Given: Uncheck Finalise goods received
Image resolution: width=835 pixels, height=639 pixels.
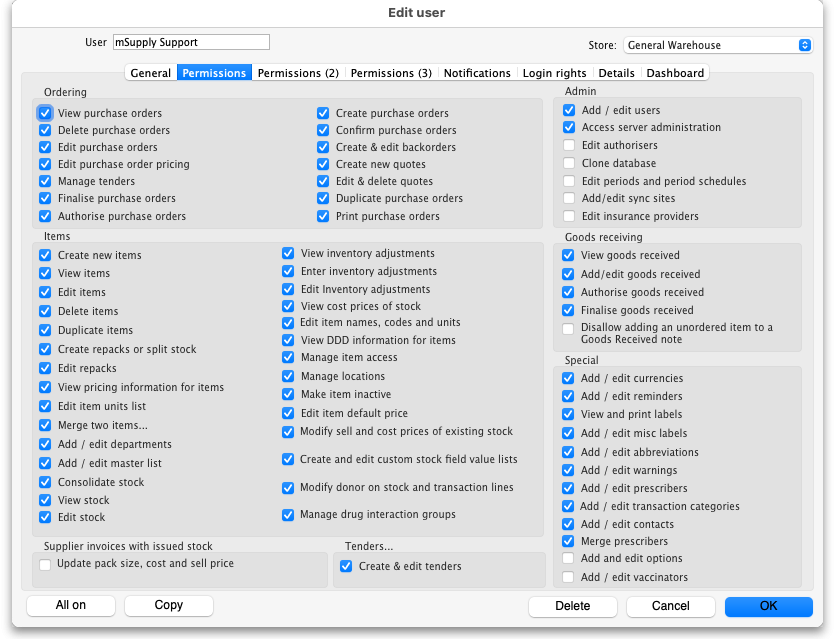Looking at the screenshot, I should pos(569,310).
